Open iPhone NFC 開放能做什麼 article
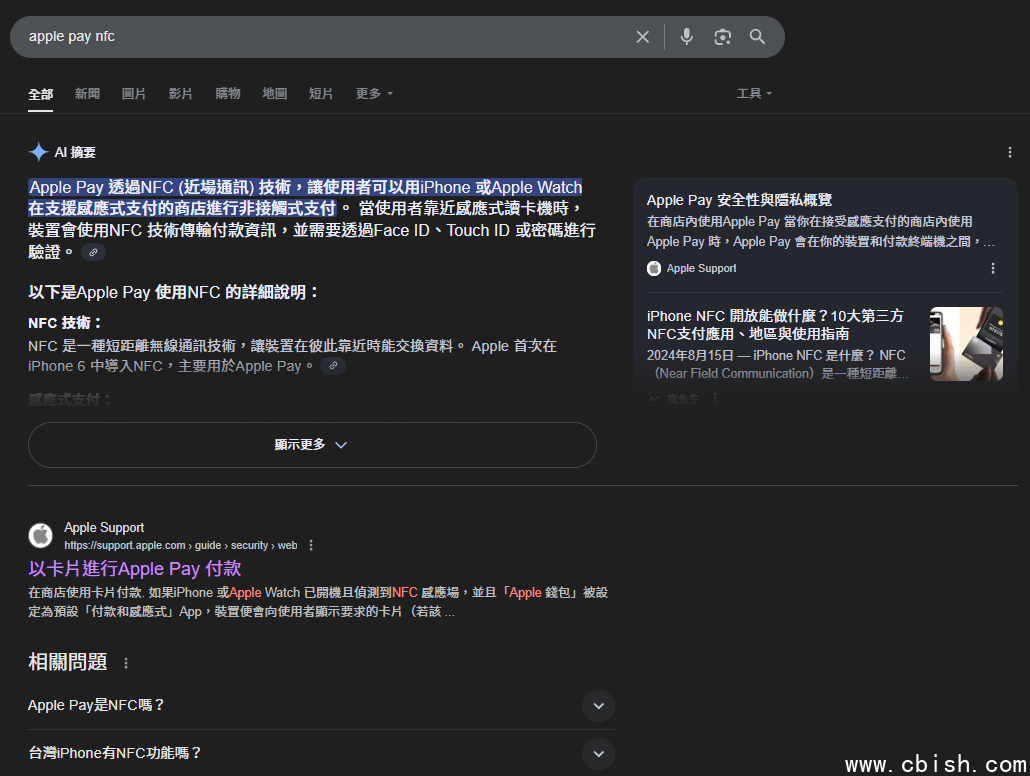 [775, 325]
